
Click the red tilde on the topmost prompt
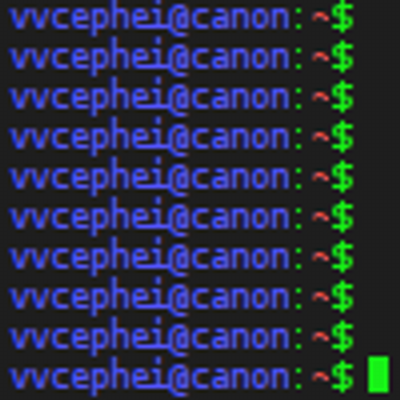pyautogui.click(x=321, y=16)
